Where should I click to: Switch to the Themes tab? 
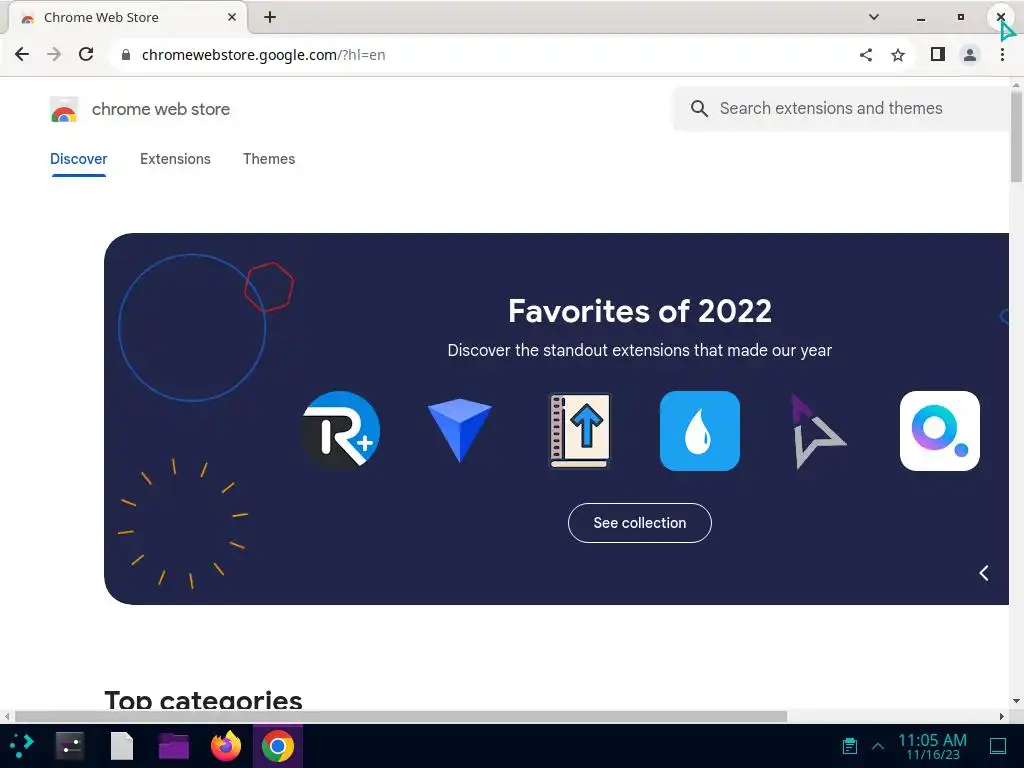tap(269, 159)
